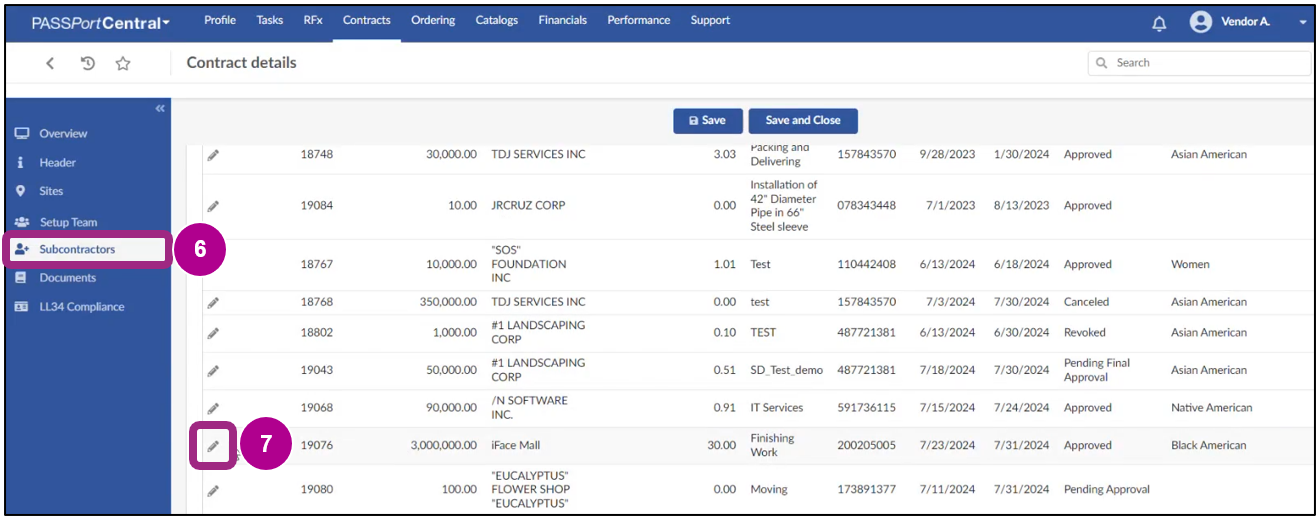Open the Contracts tab in top navigation
This screenshot has width=1316, height=517.
[366, 20]
